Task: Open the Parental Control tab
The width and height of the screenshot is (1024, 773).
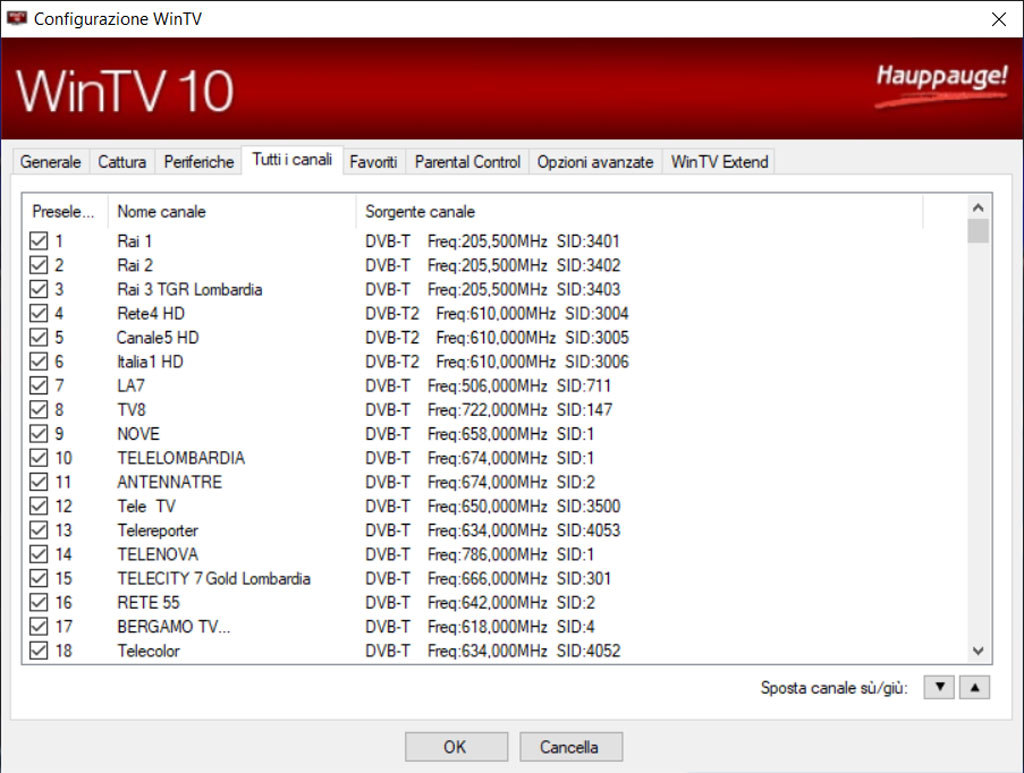Action: [x=468, y=162]
